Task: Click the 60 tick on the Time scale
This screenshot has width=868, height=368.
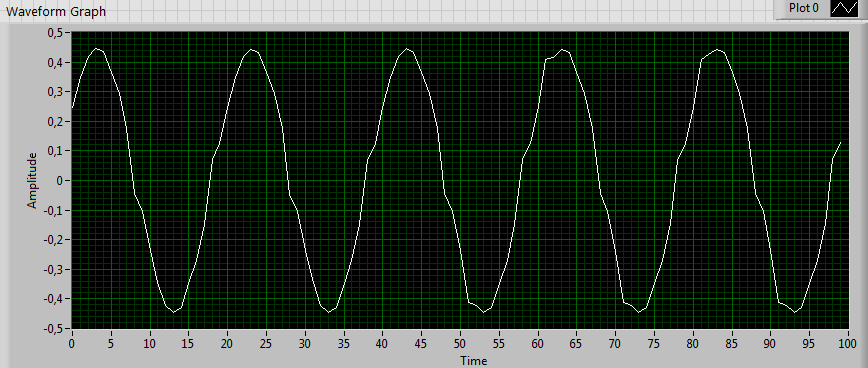Action: pos(538,344)
